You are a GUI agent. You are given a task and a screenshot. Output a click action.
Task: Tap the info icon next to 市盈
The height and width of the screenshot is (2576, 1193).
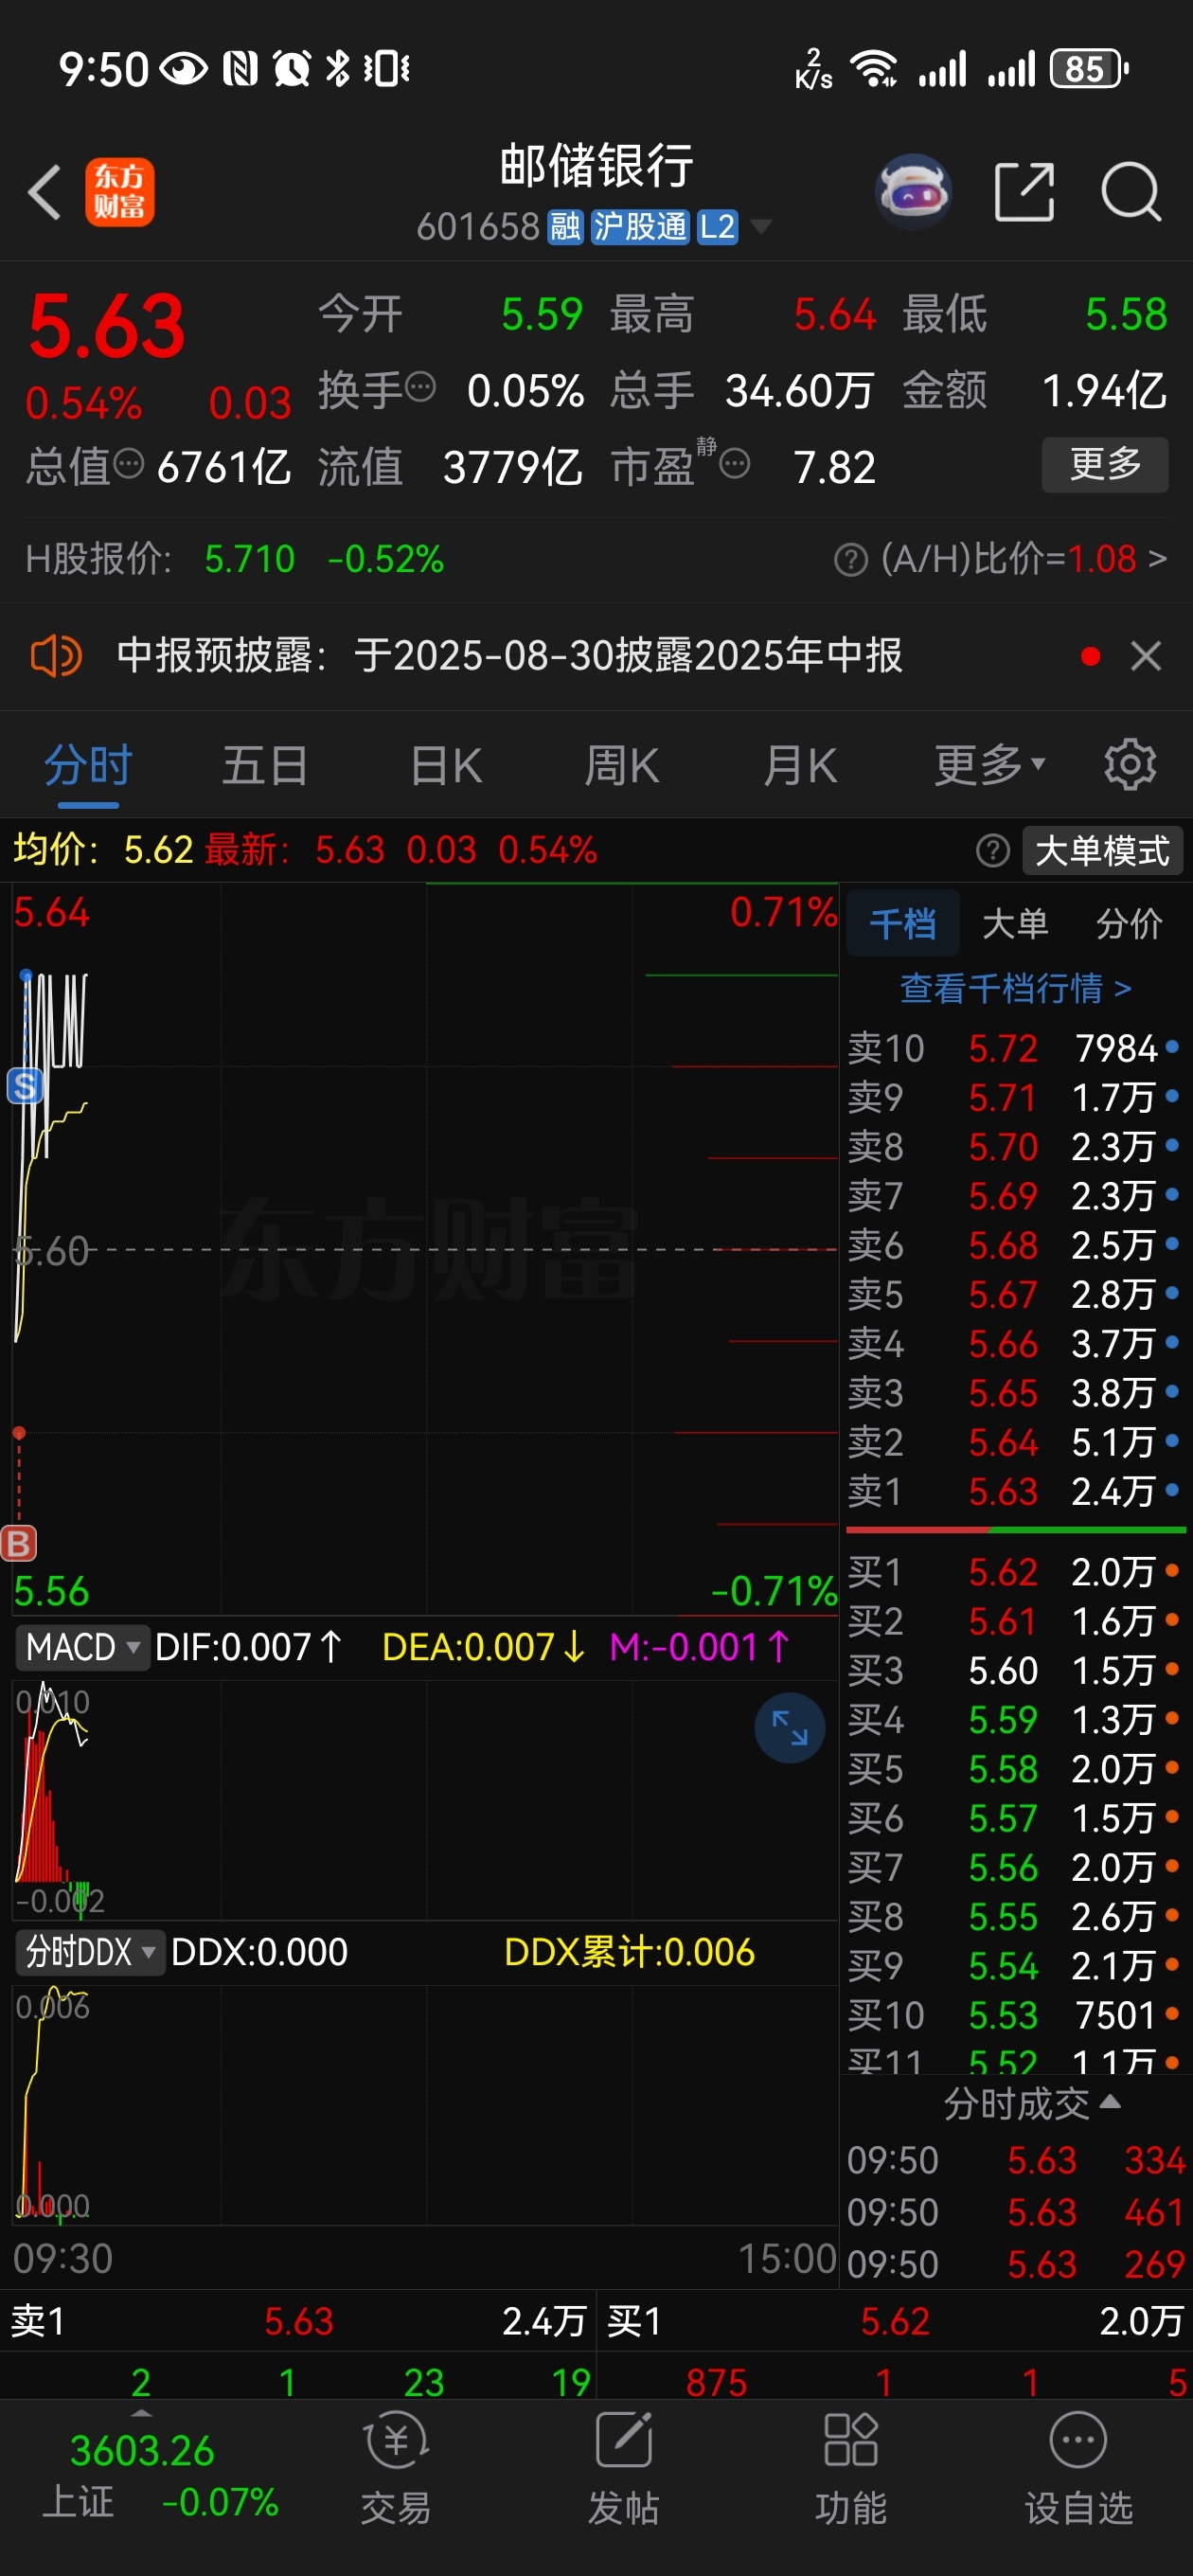click(x=734, y=463)
